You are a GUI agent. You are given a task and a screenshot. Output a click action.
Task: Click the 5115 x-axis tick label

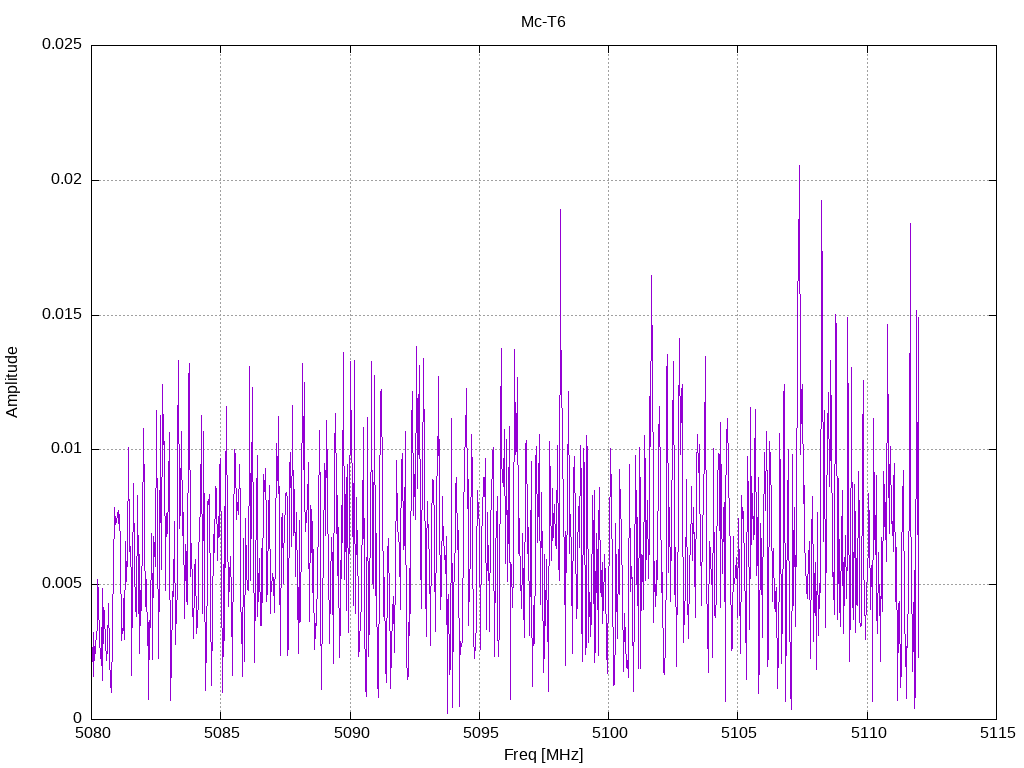[x=996, y=733]
